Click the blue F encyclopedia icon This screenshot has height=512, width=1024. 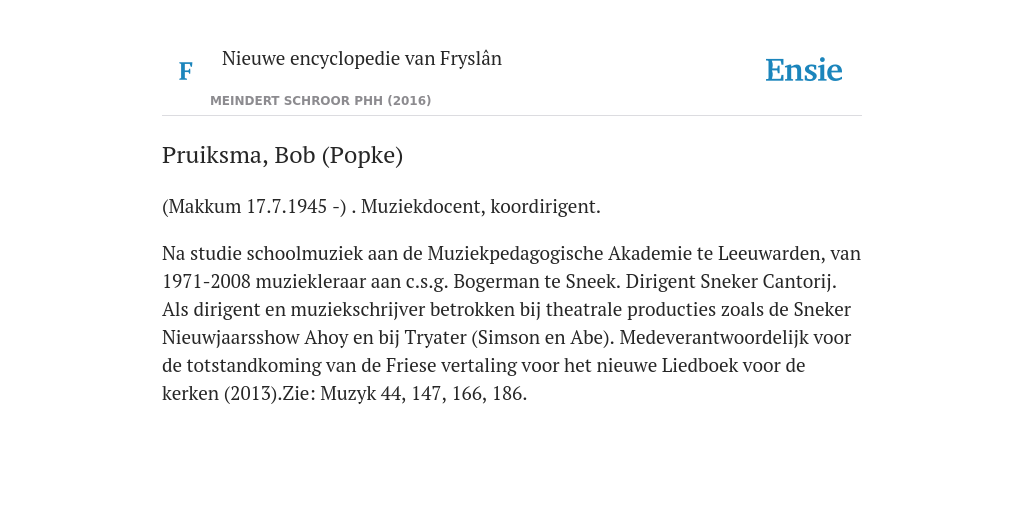(185, 71)
